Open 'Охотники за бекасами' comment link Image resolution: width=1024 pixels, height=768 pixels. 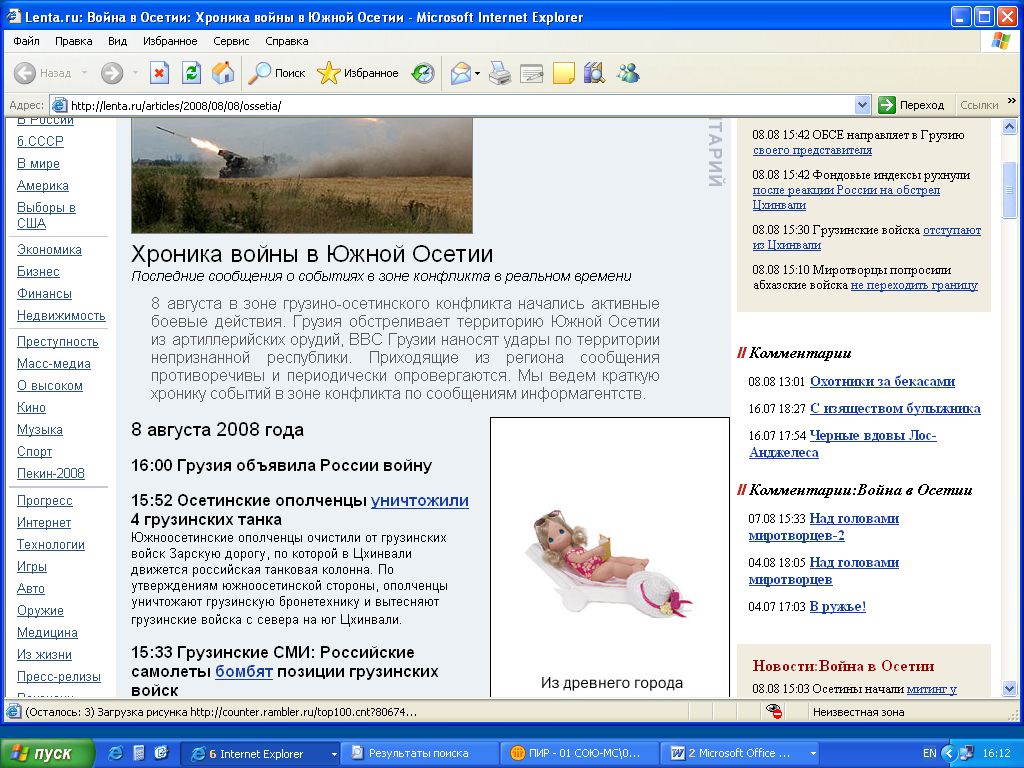click(881, 381)
